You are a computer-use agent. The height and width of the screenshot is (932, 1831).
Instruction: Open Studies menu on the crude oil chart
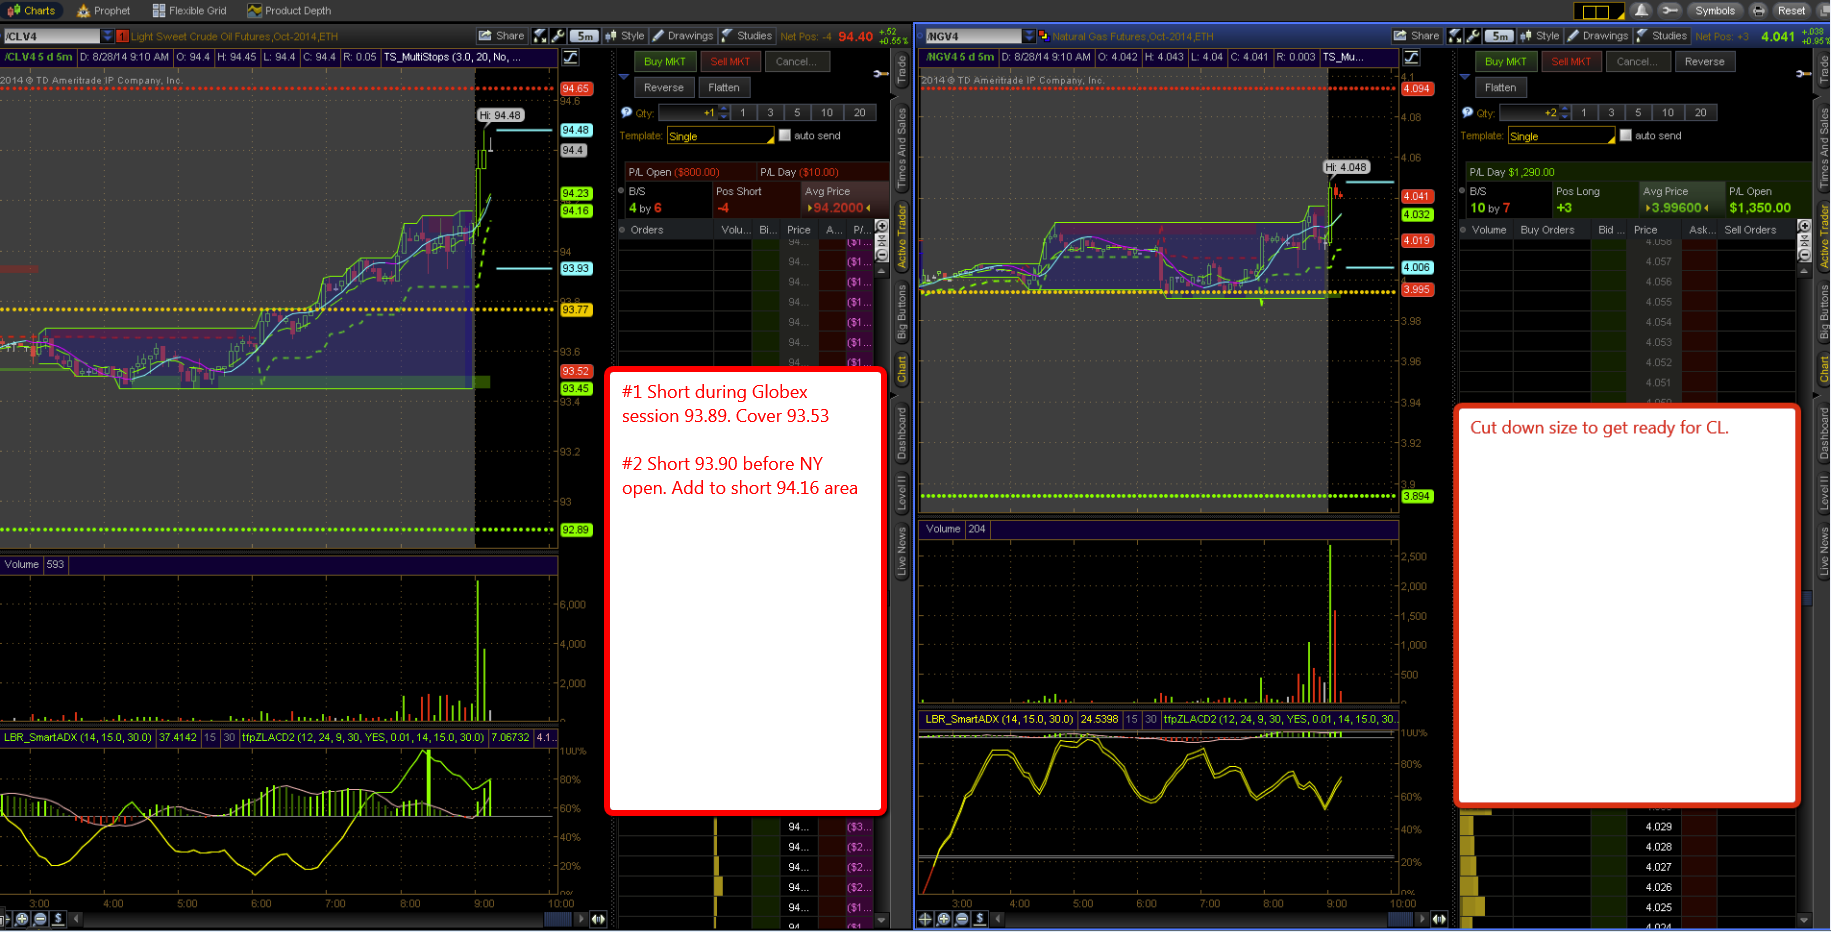[747, 36]
